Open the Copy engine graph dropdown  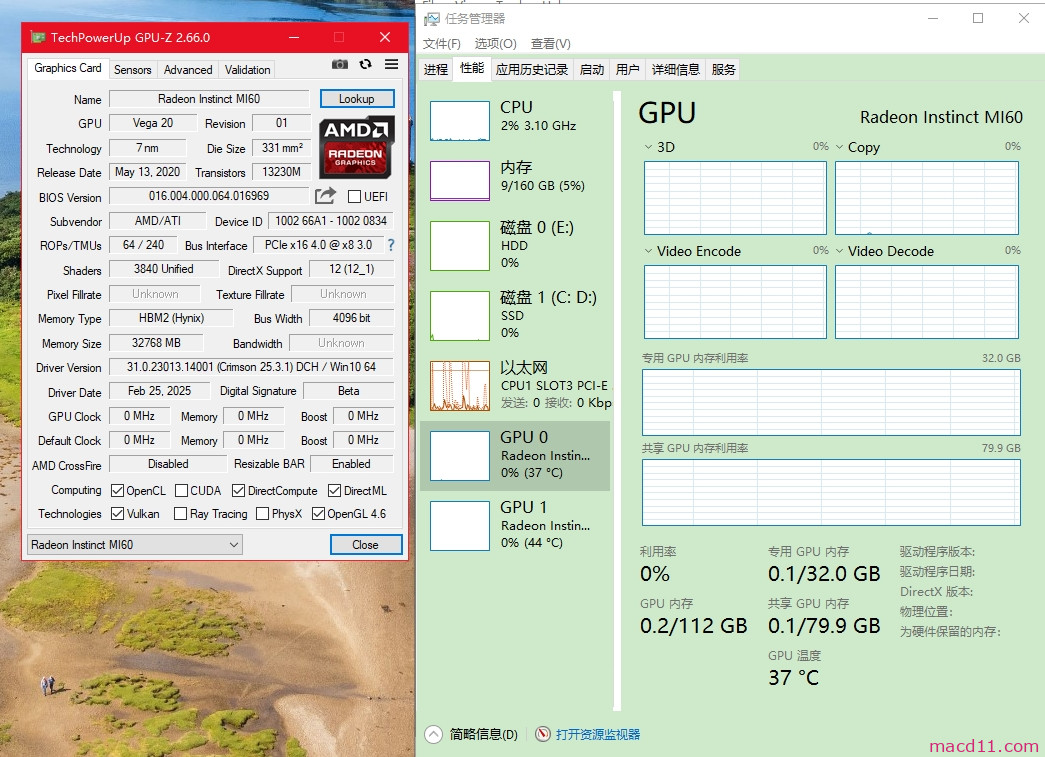point(839,147)
